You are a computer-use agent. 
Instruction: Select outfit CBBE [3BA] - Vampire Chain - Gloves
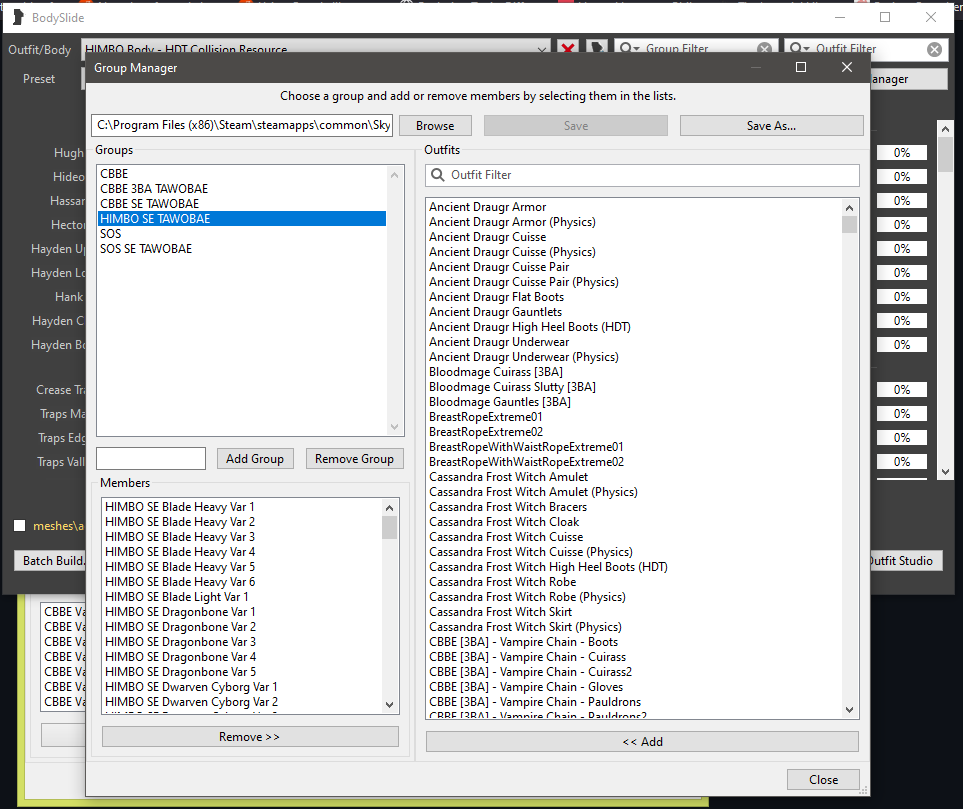(x=634, y=687)
